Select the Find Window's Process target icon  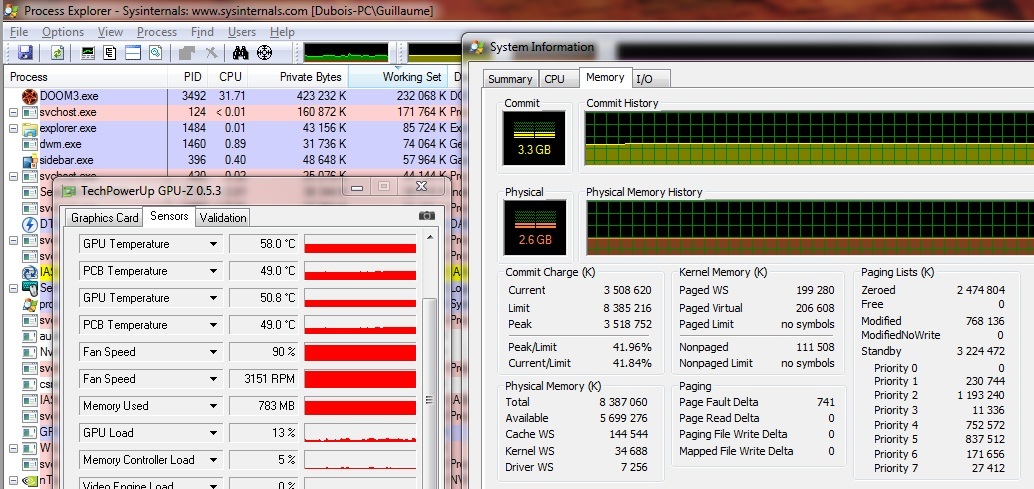[x=264, y=53]
